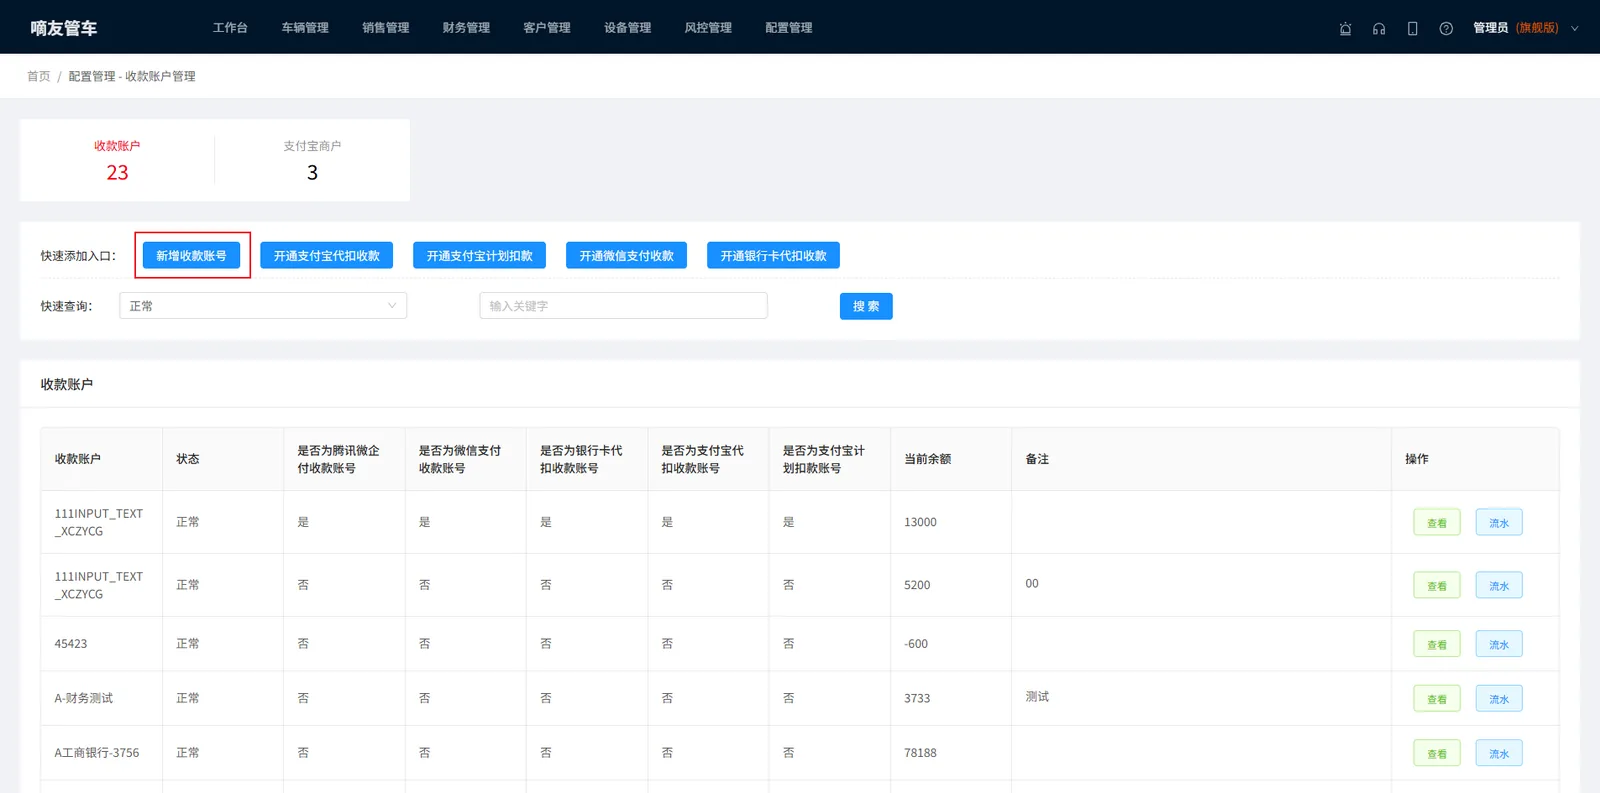Screen dimensions: 1600x793
Task: Click the balance value -600
Action: tap(916, 644)
